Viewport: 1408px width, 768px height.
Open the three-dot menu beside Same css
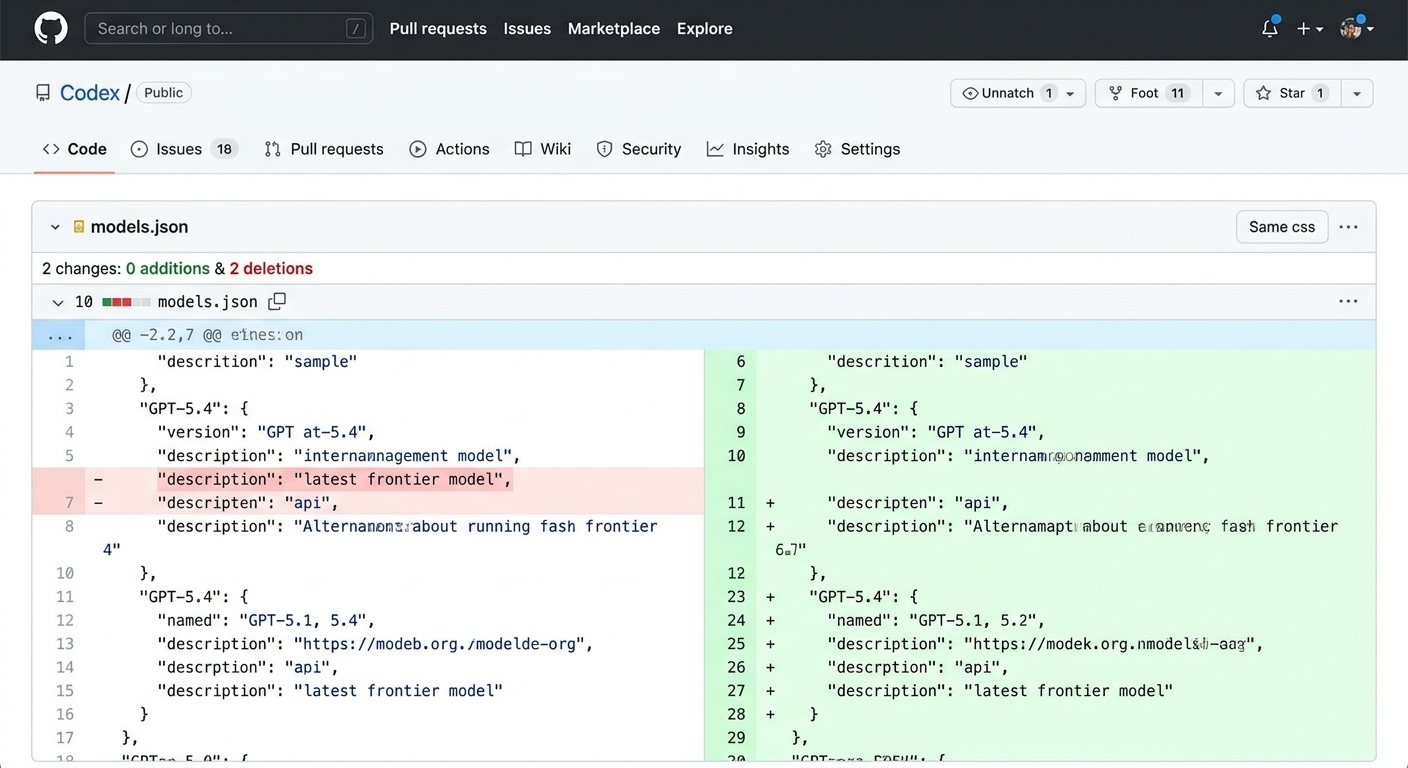(1349, 227)
